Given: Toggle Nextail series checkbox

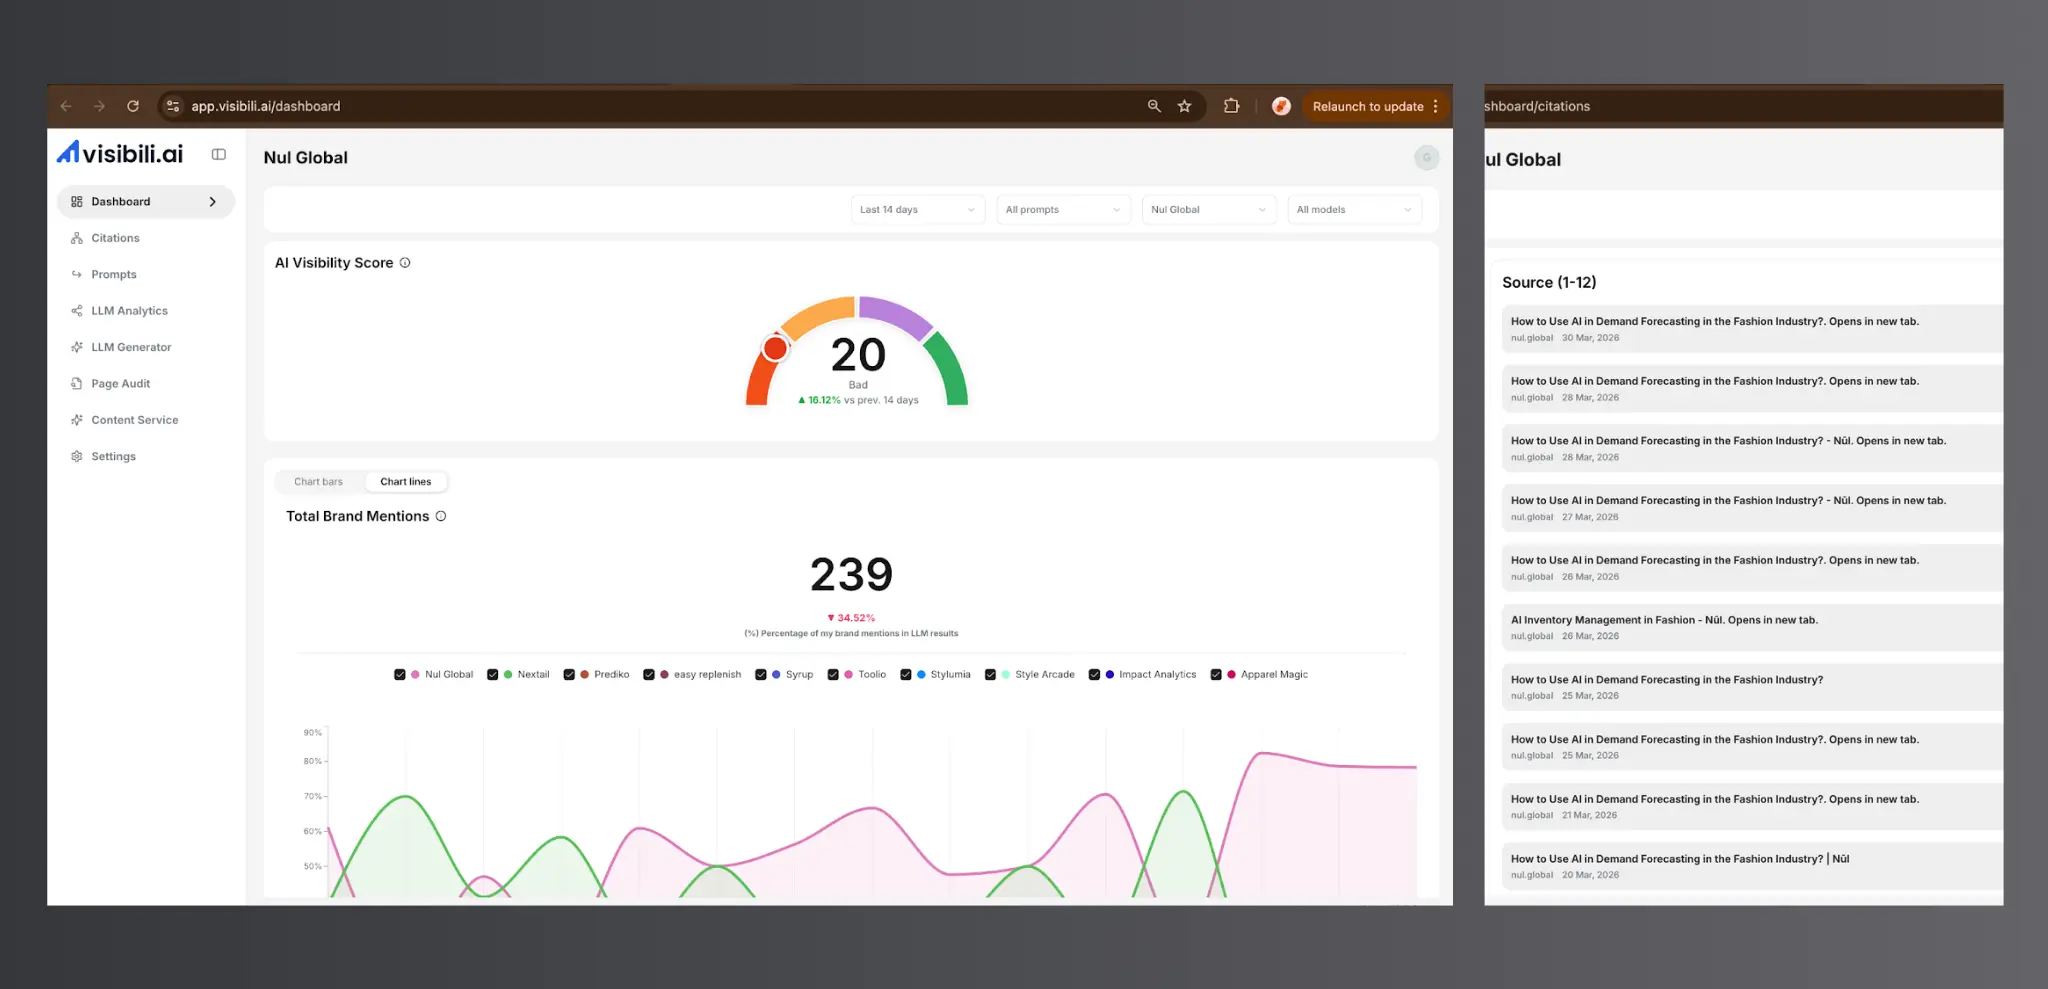Looking at the screenshot, I should pos(492,675).
